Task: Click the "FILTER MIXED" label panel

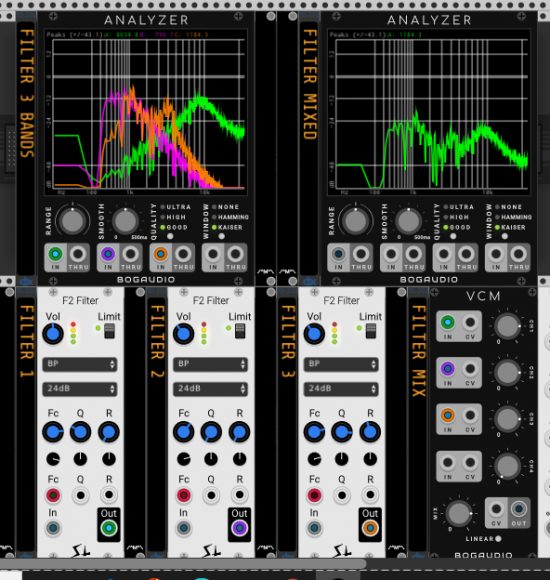Action: tap(310, 148)
